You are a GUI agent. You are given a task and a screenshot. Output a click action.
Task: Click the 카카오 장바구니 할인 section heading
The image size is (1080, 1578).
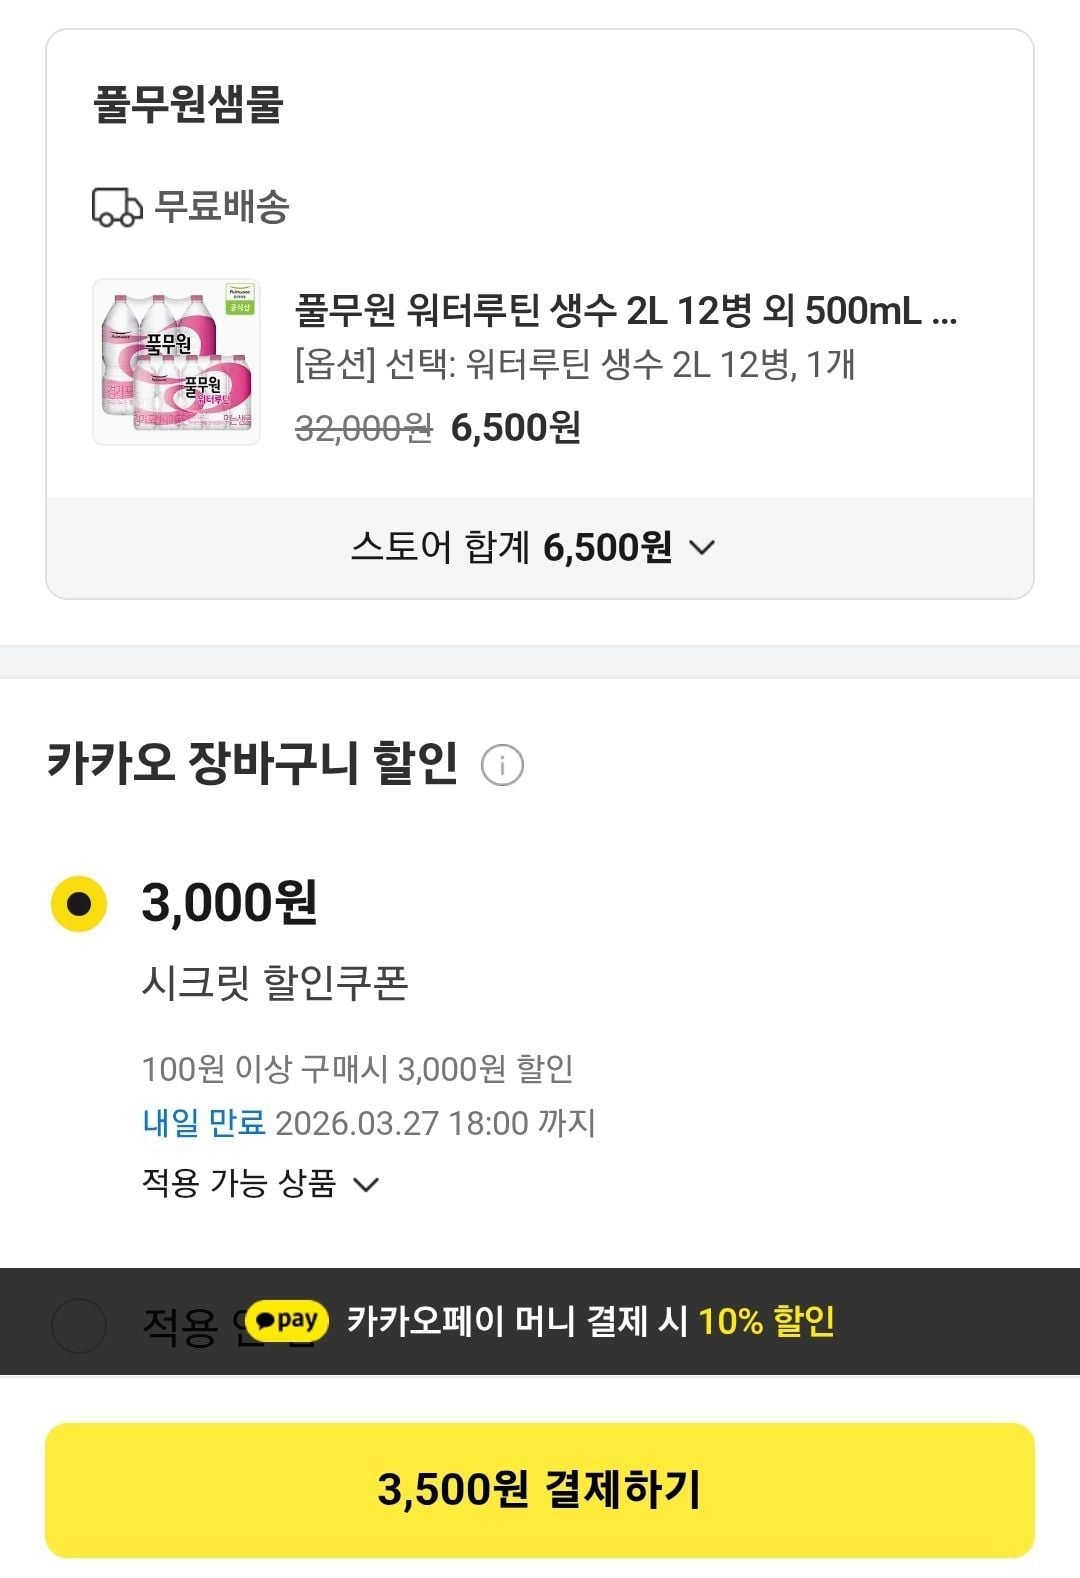252,763
